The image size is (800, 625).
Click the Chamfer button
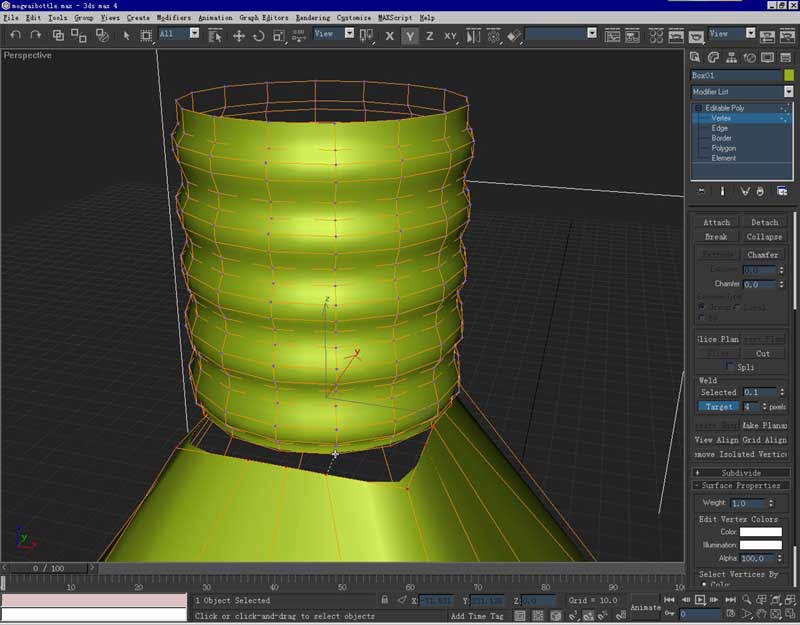coord(764,255)
